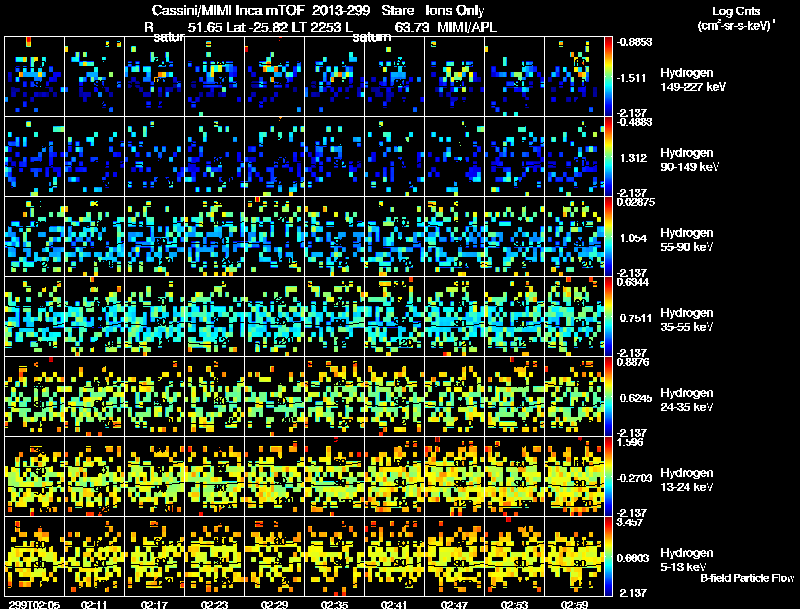Click the '02:47' time axis label
Screen dimensions: 800x609
coord(454,604)
